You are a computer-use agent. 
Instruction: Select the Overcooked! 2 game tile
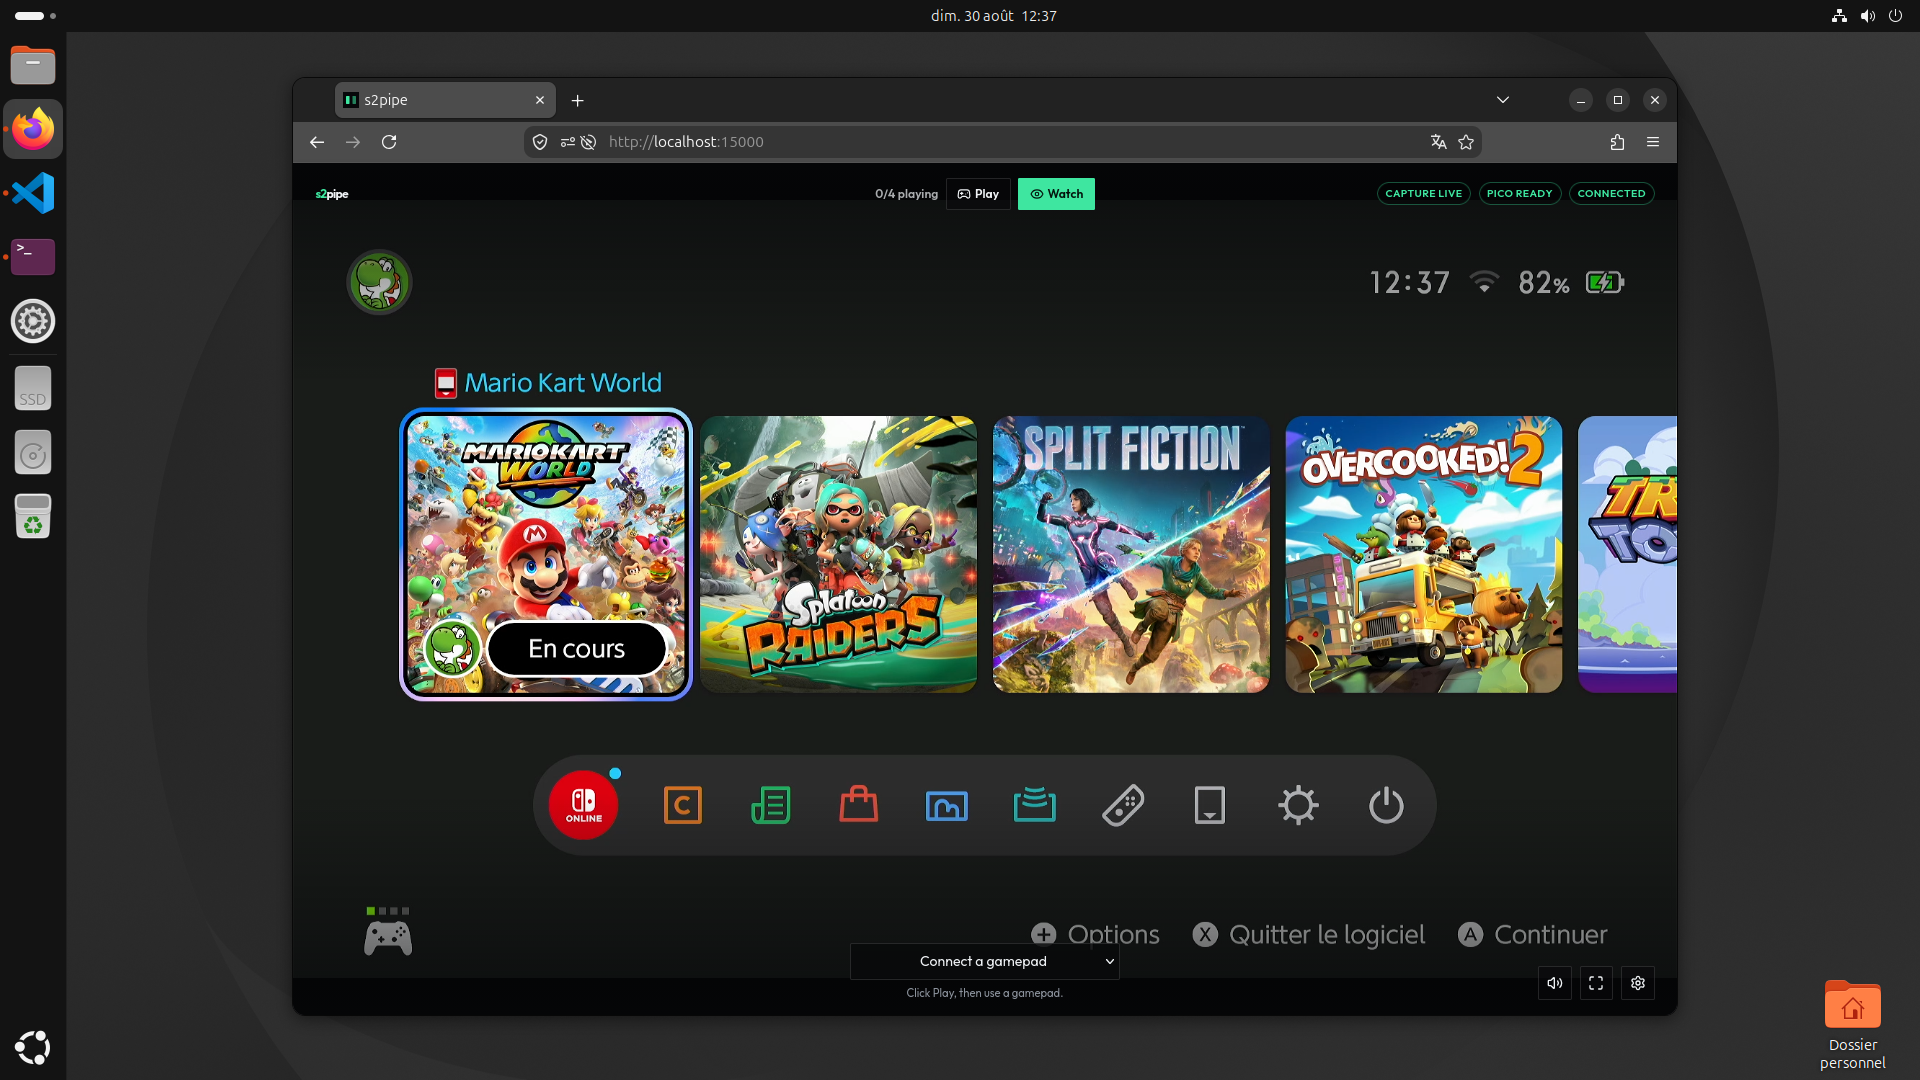[1424, 555]
